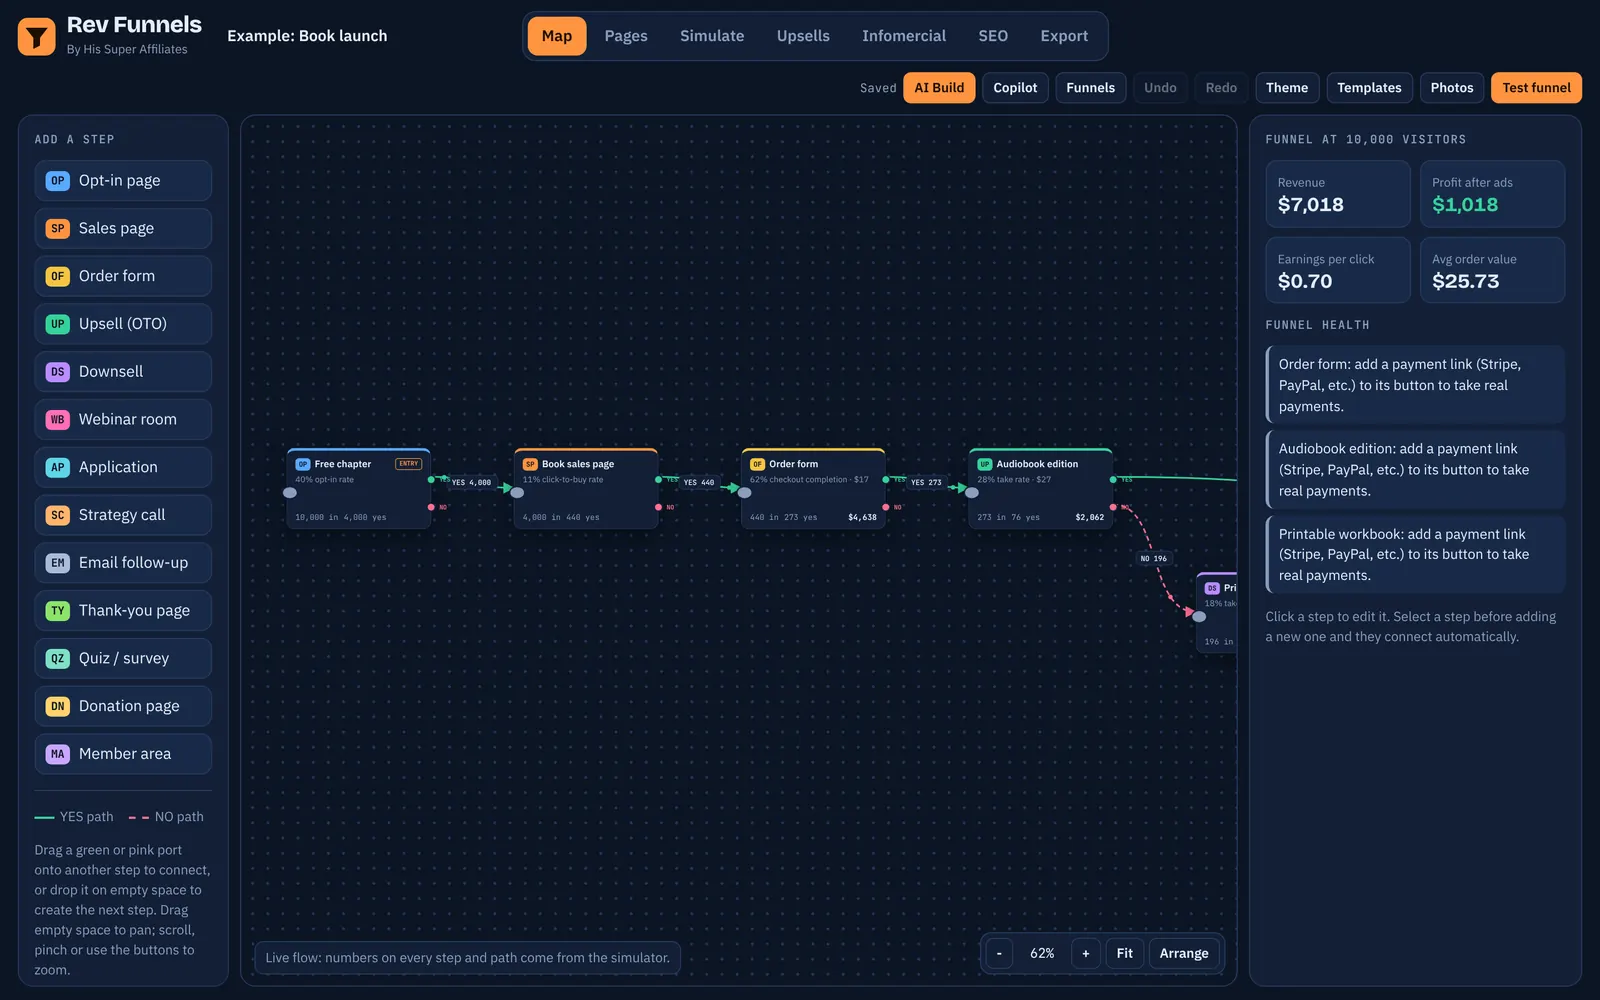Select the SEO tab
The image size is (1600, 1000).
(x=993, y=36)
